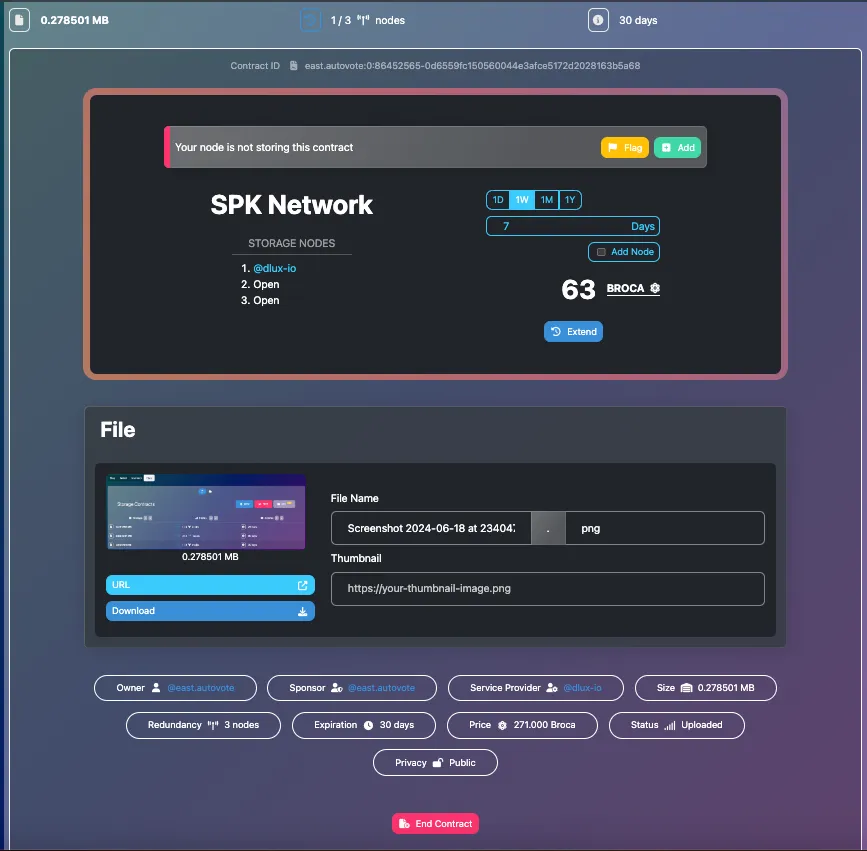This screenshot has height=851, width=867.
Task: Open the file URL button
Action: [210, 585]
